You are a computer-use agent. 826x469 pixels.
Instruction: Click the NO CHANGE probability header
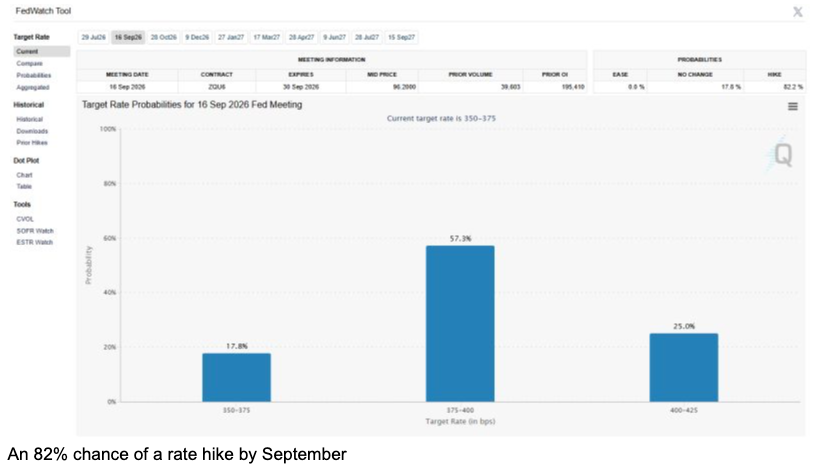(695, 74)
